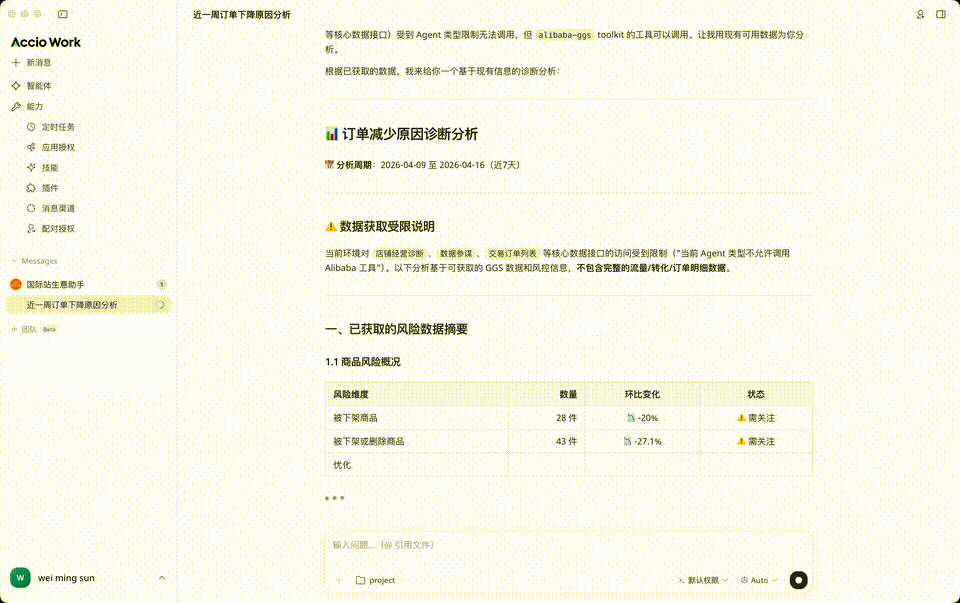This screenshot has height=603, width=960.
Task: Click the 团队 Beta create team link
Action: tap(29, 328)
